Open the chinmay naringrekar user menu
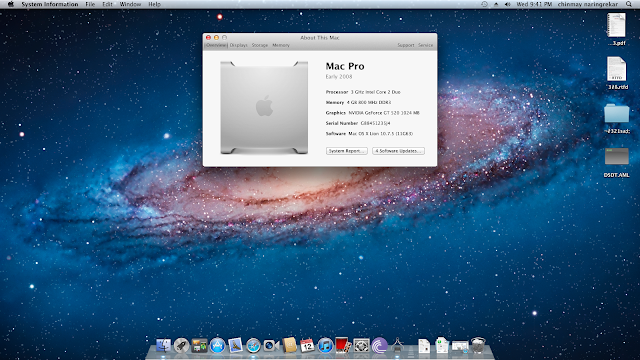640x360 pixels. 588,4
